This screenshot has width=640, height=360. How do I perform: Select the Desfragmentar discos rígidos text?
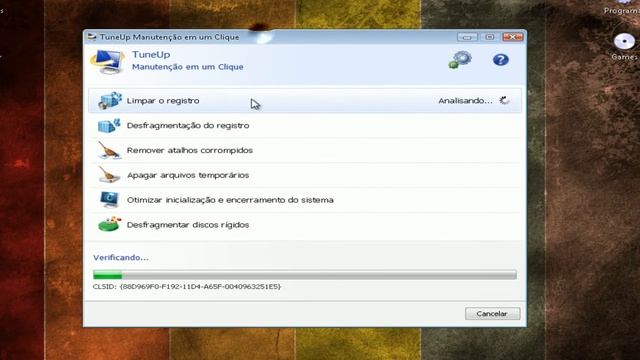[x=188, y=225]
